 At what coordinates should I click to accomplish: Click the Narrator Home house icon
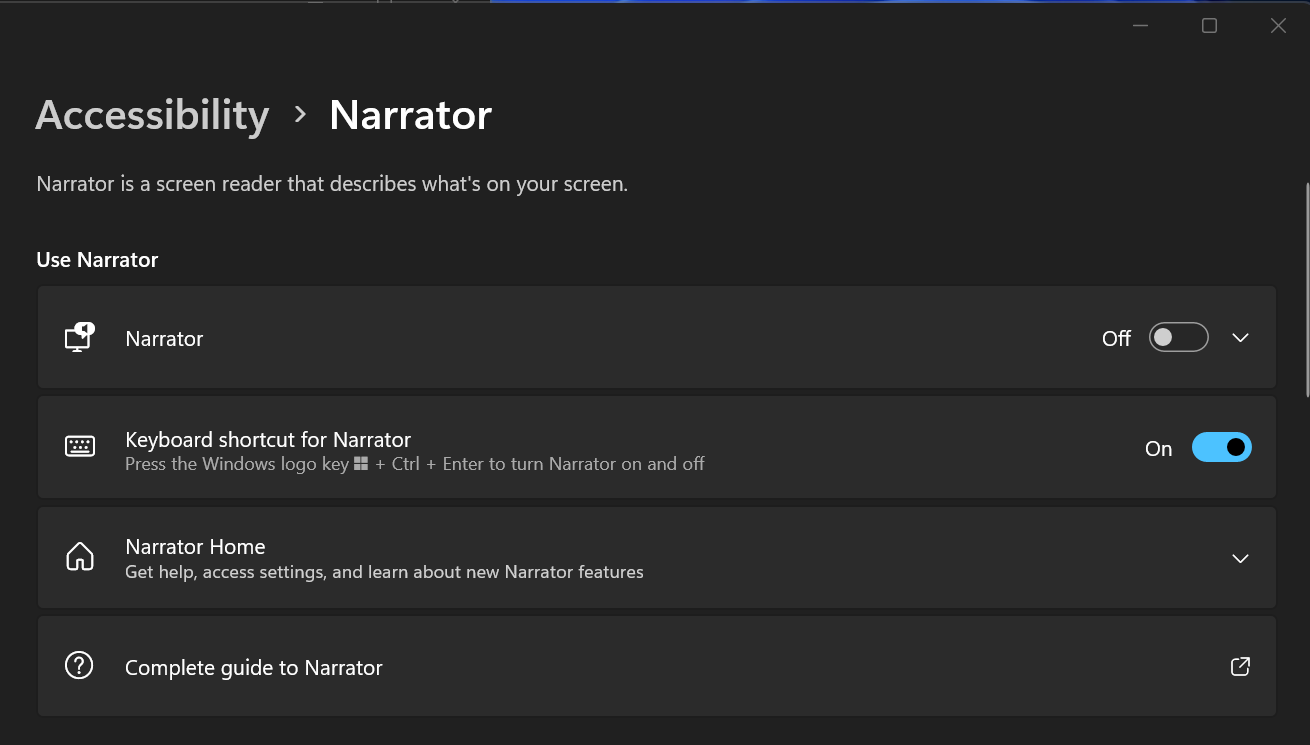[79, 557]
